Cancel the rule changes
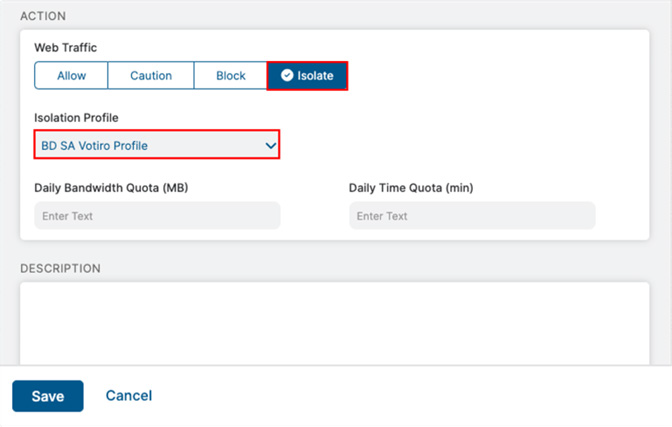 point(129,395)
